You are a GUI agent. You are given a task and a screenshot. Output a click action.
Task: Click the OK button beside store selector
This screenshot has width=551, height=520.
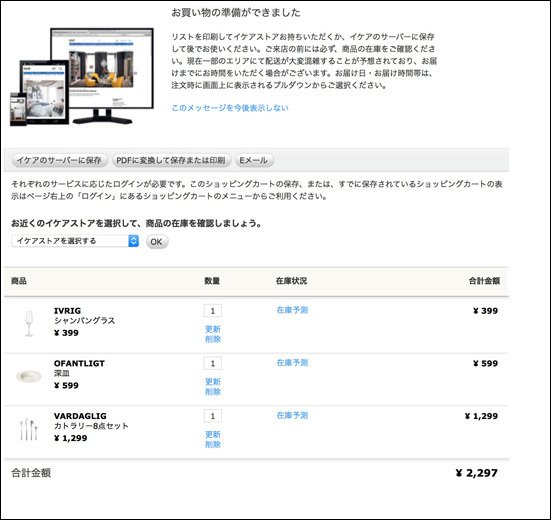[x=157, y=242]
